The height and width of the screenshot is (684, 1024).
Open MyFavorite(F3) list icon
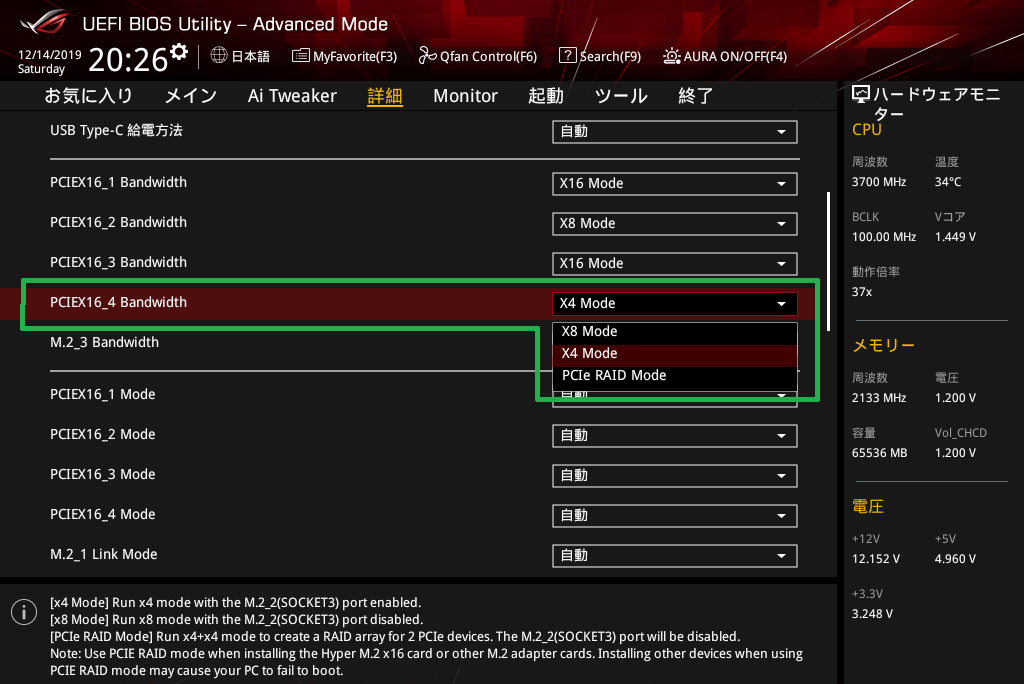click(300, 56)
